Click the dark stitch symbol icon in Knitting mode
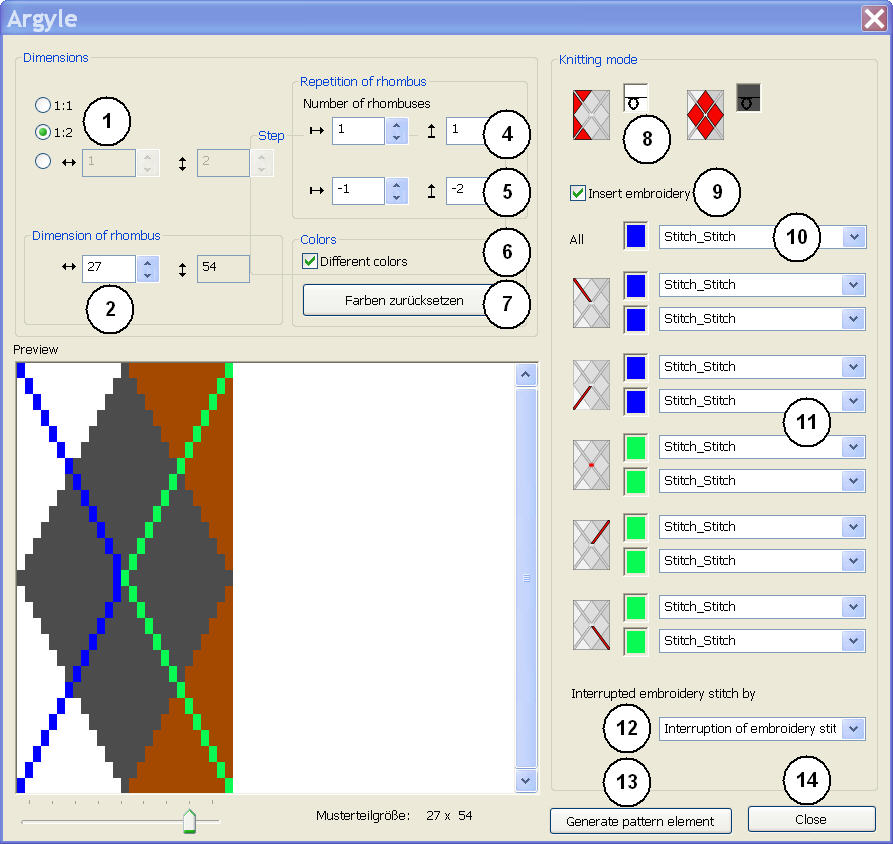 click(x=748, y=97)
